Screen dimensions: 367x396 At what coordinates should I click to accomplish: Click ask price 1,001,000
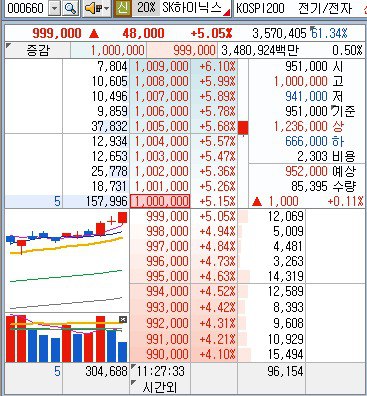click(x=161, y=186)
